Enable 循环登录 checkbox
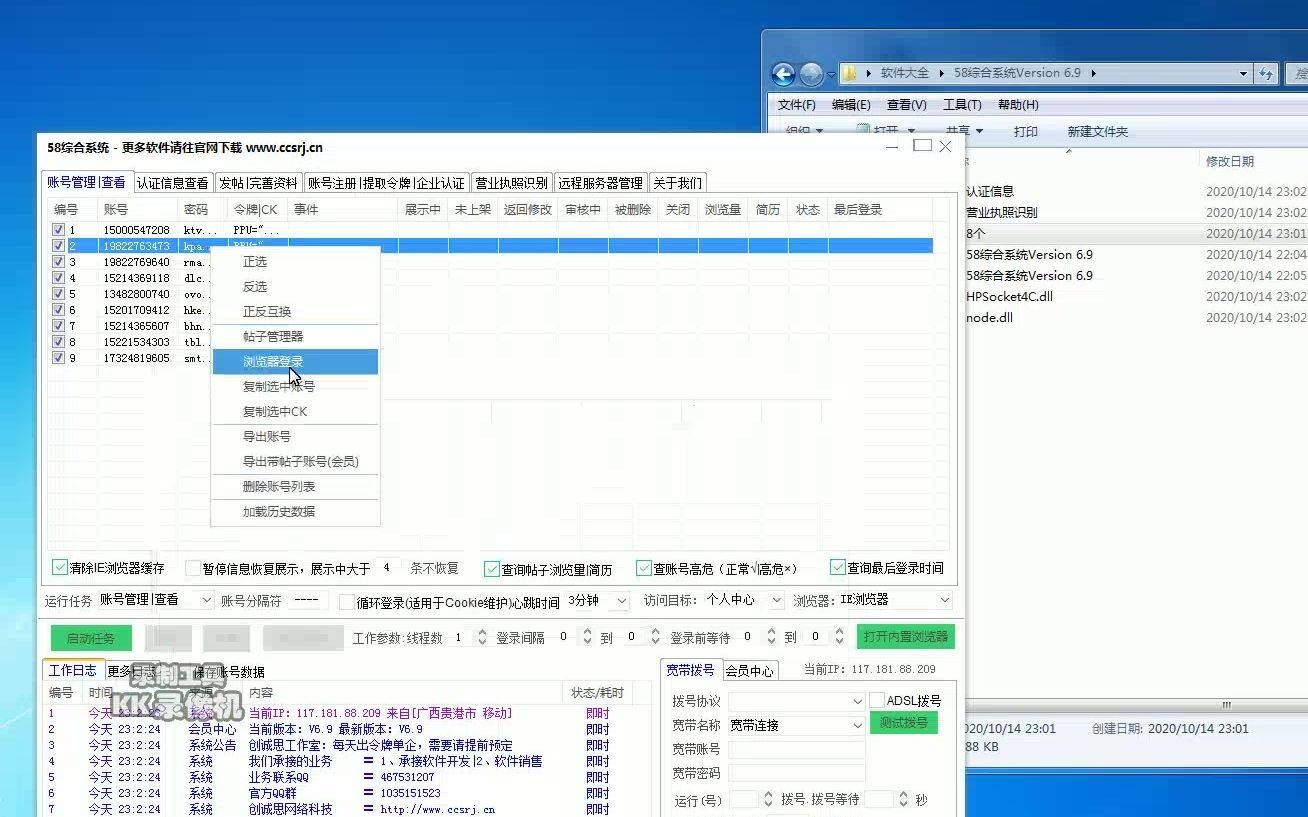The image size is (1308, 817). click(347, 602)
